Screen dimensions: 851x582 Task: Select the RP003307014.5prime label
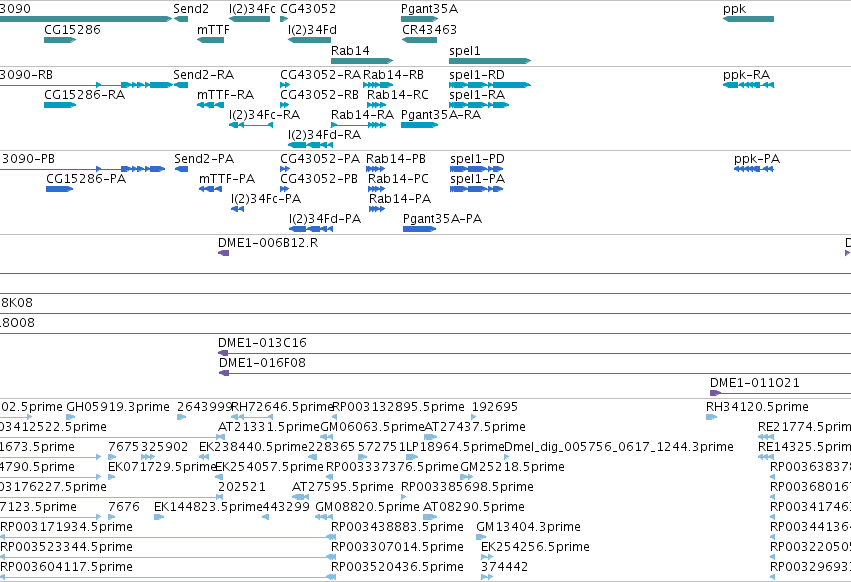398,547
